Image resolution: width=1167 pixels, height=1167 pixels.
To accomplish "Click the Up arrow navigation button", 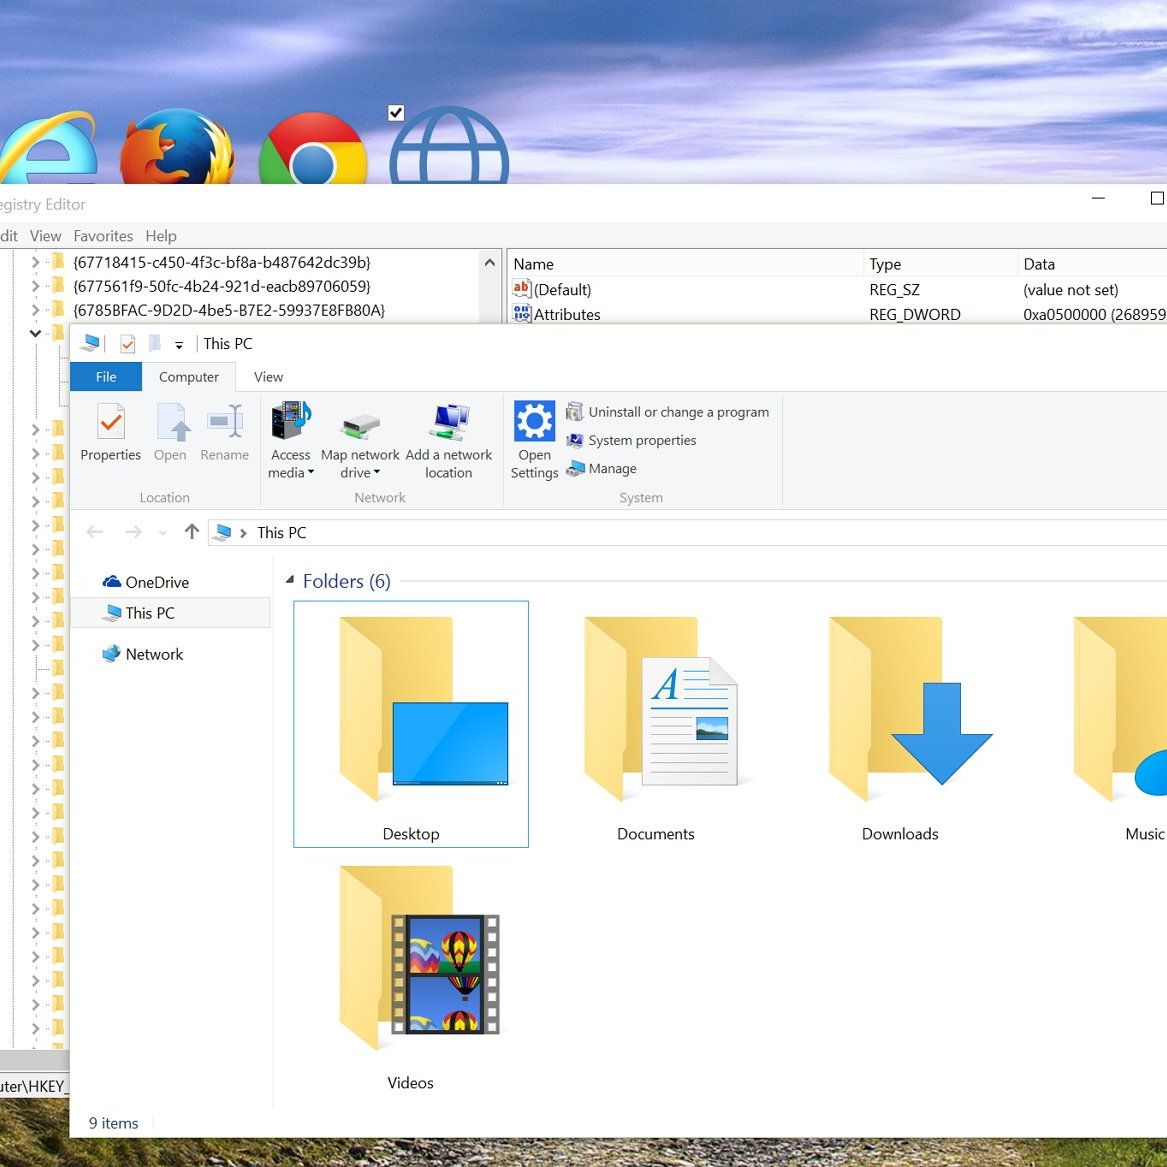I will [x=191, y=532].
